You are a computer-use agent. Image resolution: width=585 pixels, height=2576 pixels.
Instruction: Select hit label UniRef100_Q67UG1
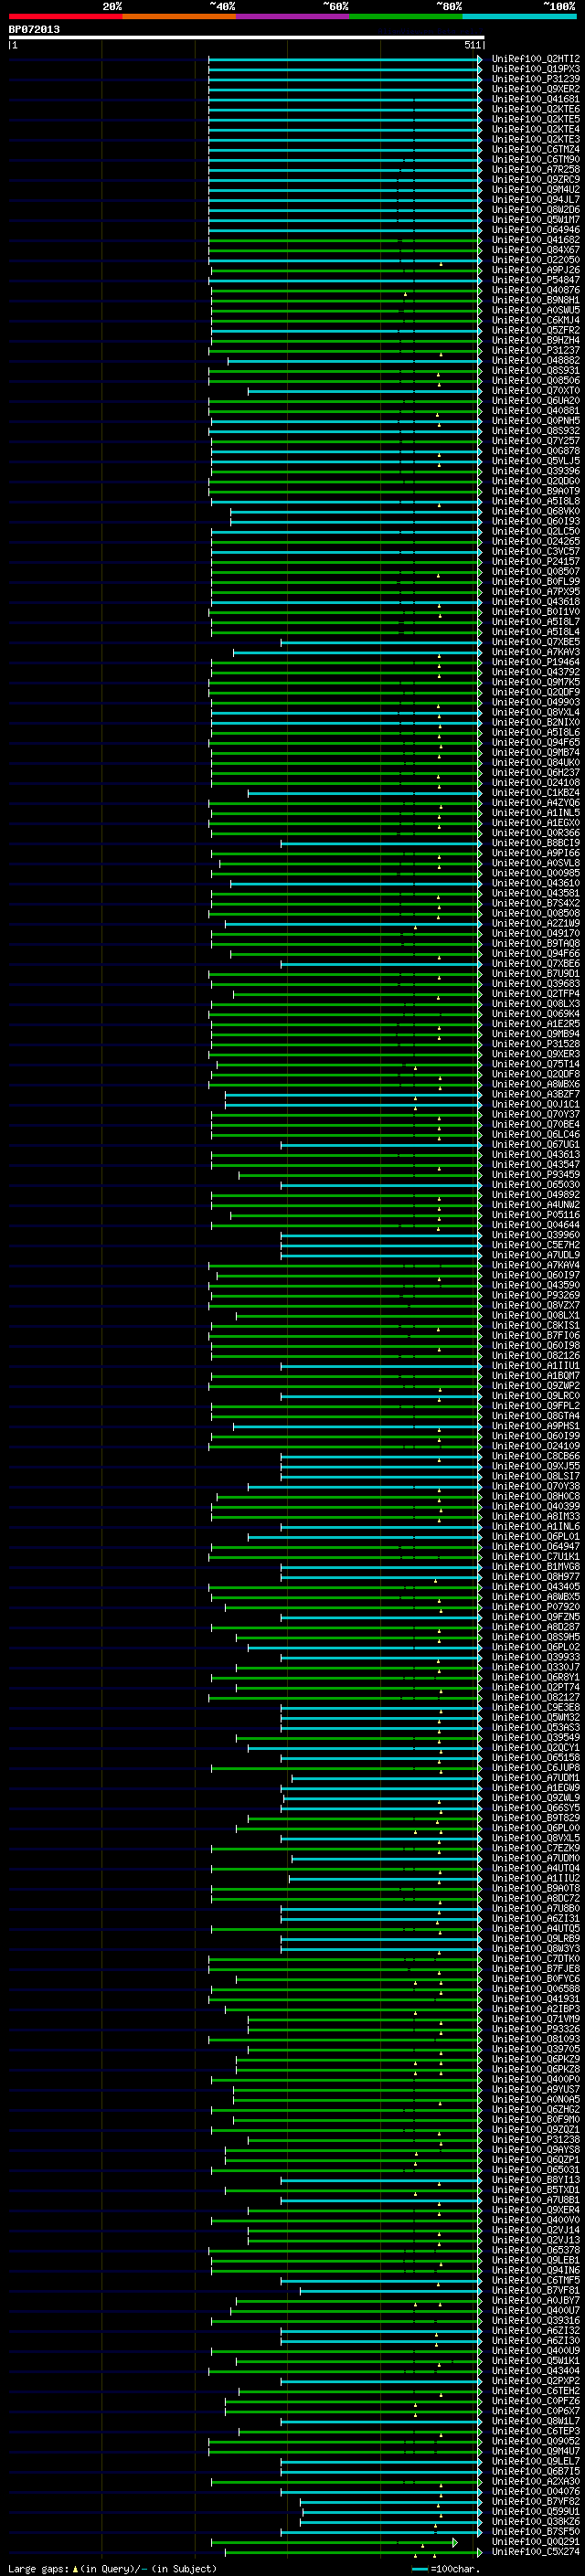pos(535,1145)
